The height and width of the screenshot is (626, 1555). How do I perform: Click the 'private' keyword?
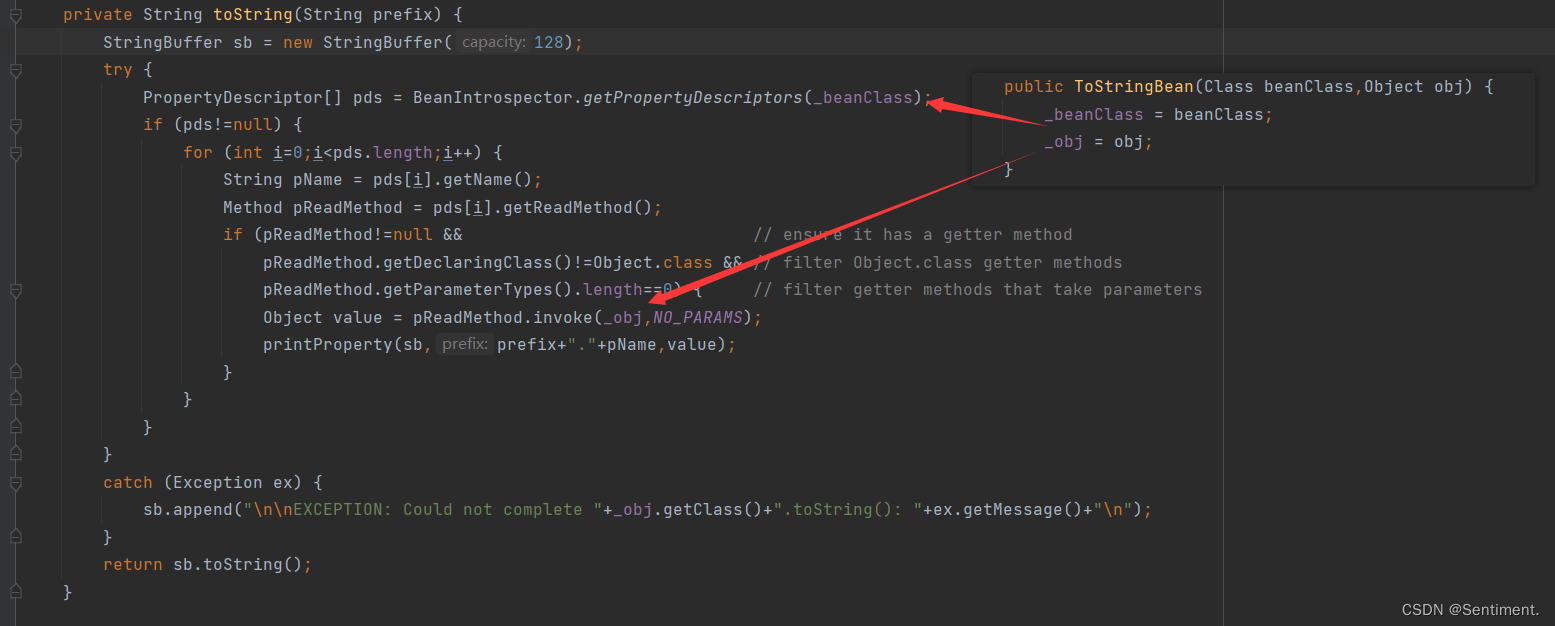pyautogui.click(x=98, y=15)
